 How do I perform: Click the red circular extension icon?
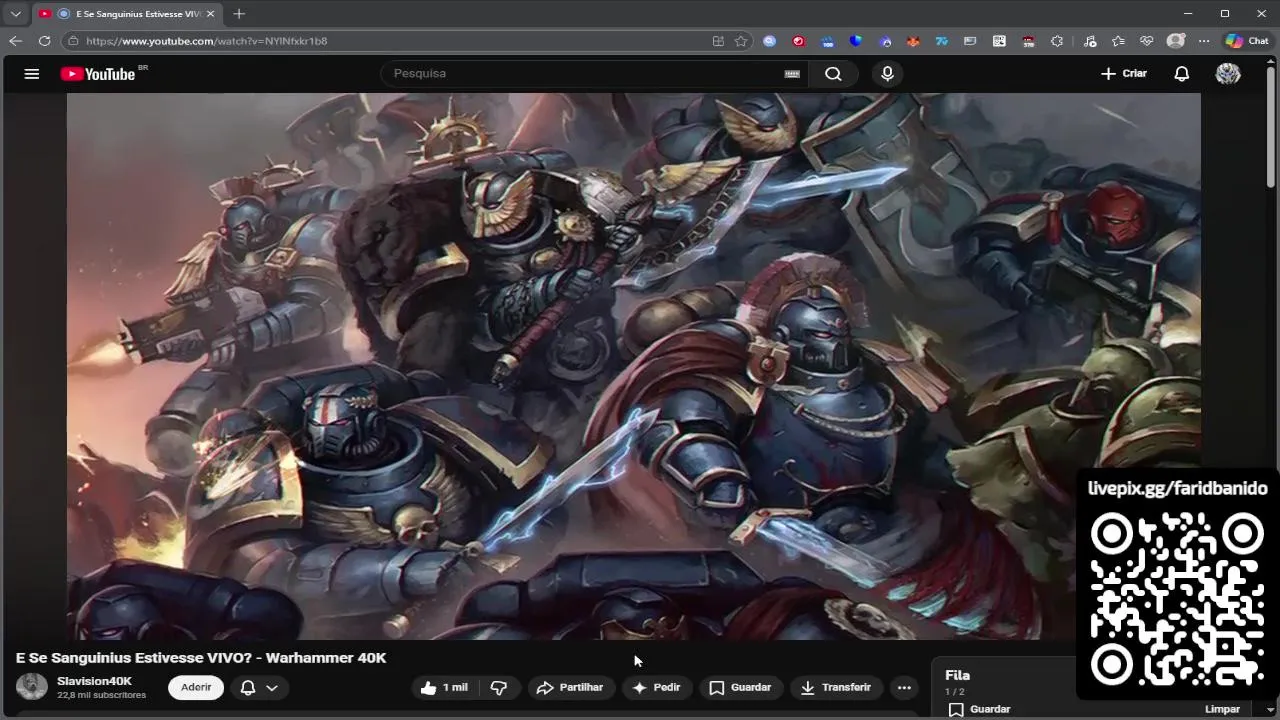click(x=798, y=41)
